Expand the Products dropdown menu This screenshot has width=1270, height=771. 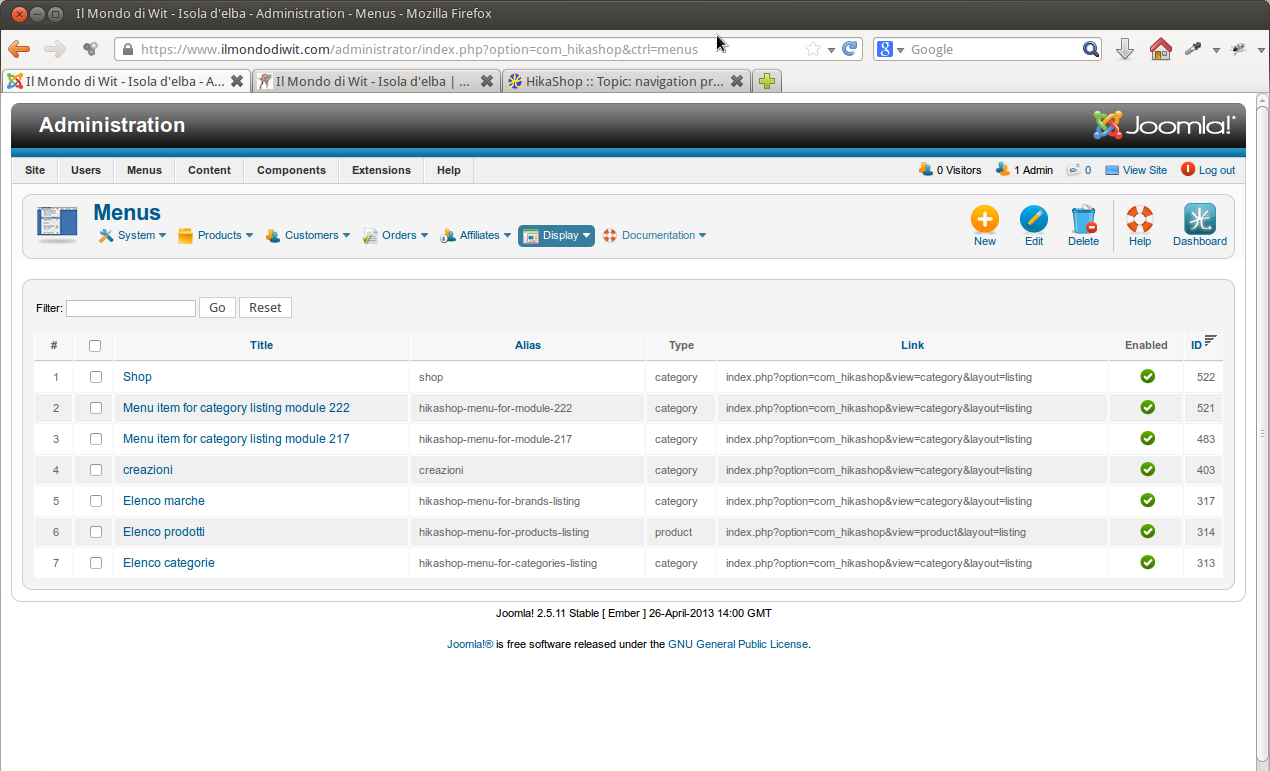click(215, 236)
